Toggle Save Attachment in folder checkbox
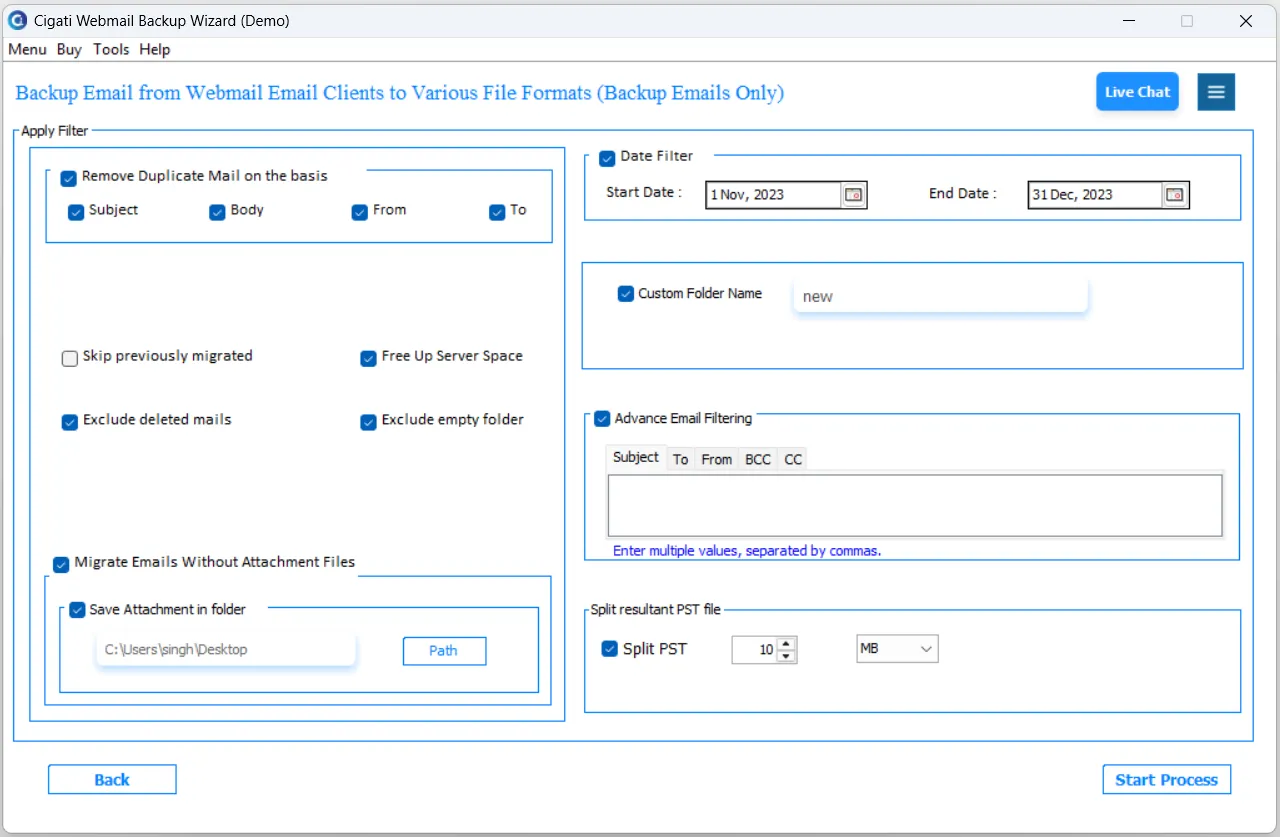1280x837 pixels. coord(77,610)
